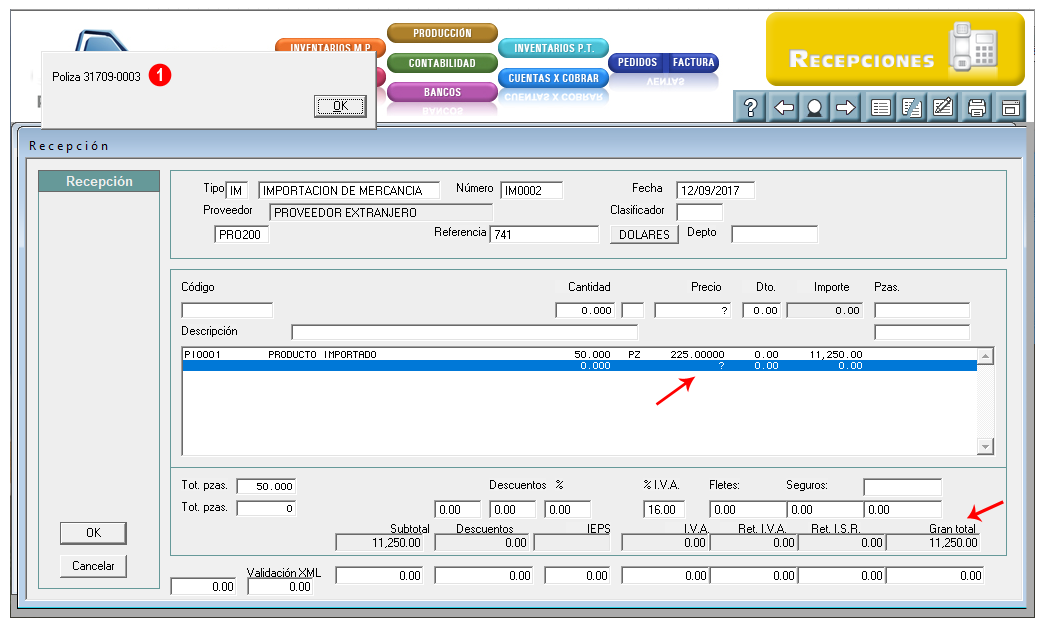Click the crystal ball search icon
The height and width of the screenshot is (628, 1046).
click(x=814, y=107)
